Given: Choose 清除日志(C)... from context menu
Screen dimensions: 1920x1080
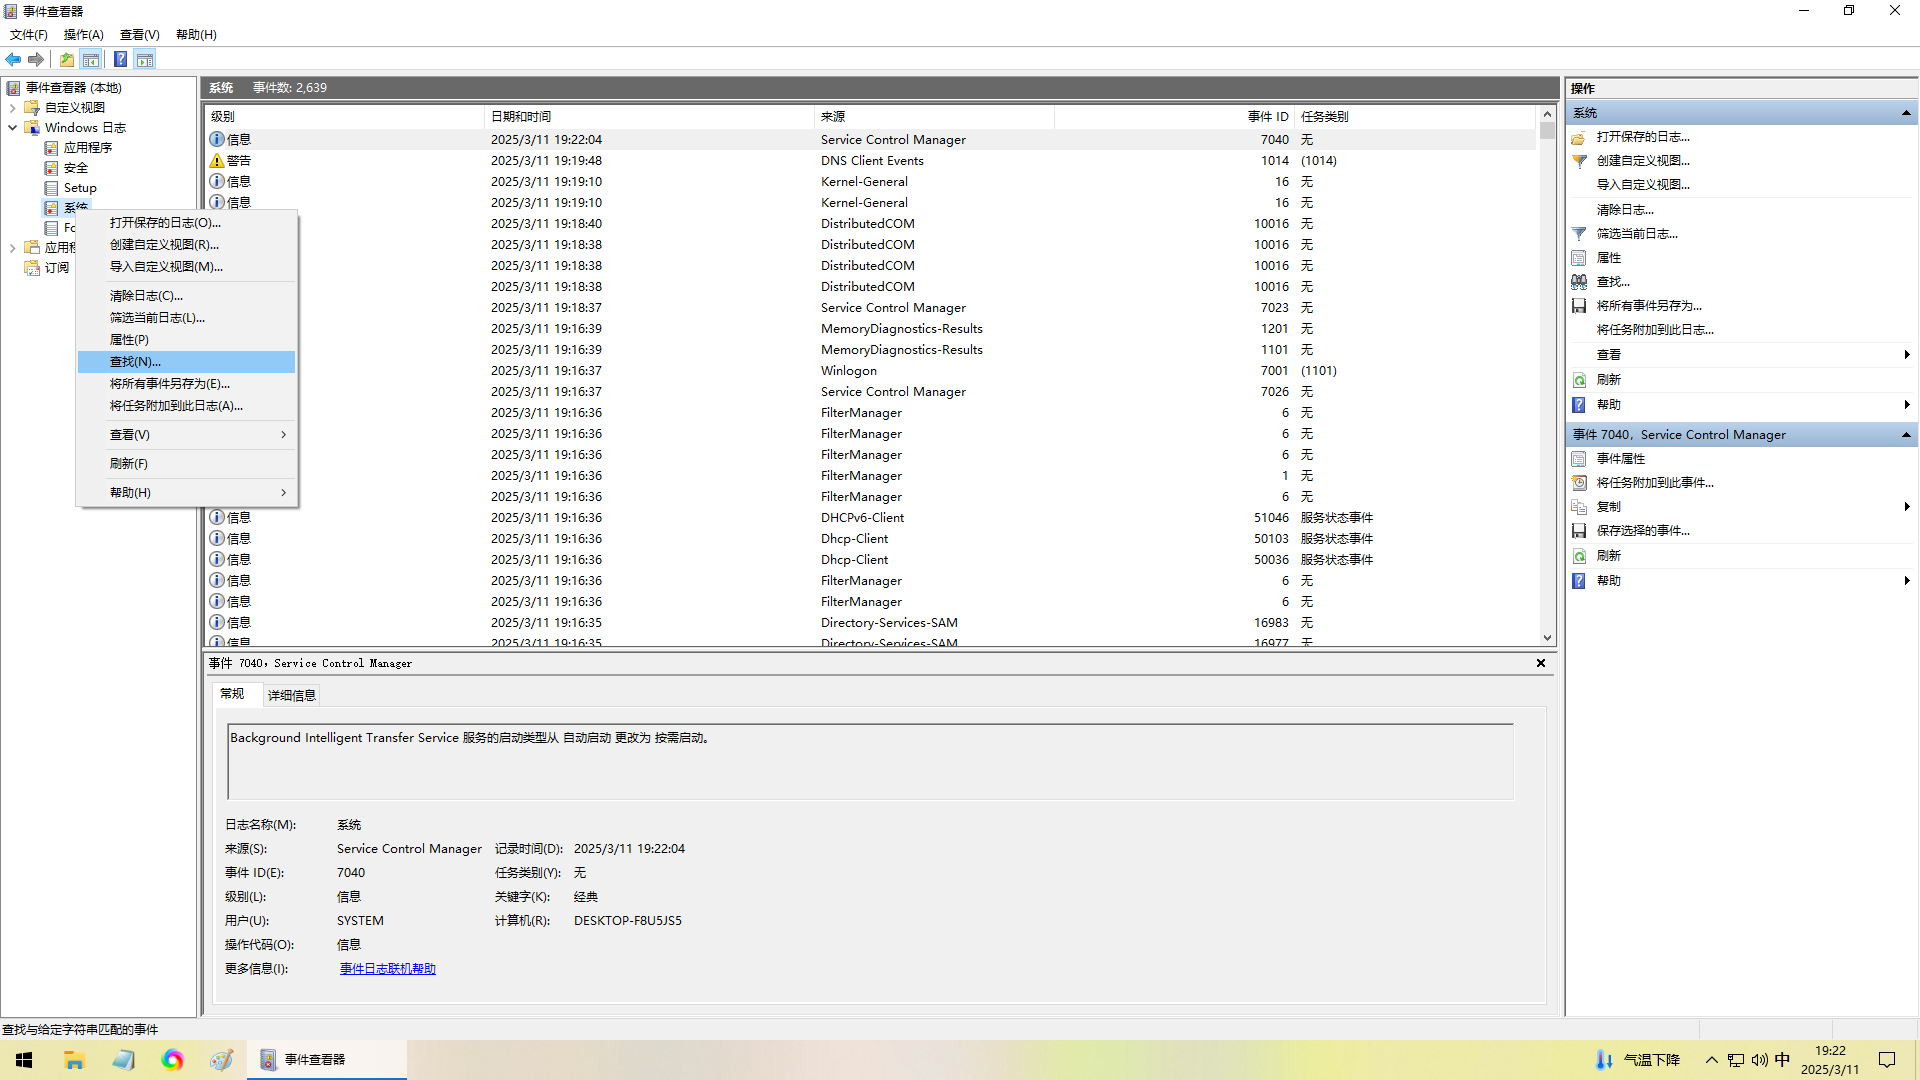Looking at the screenshot, I should point(146,296).
